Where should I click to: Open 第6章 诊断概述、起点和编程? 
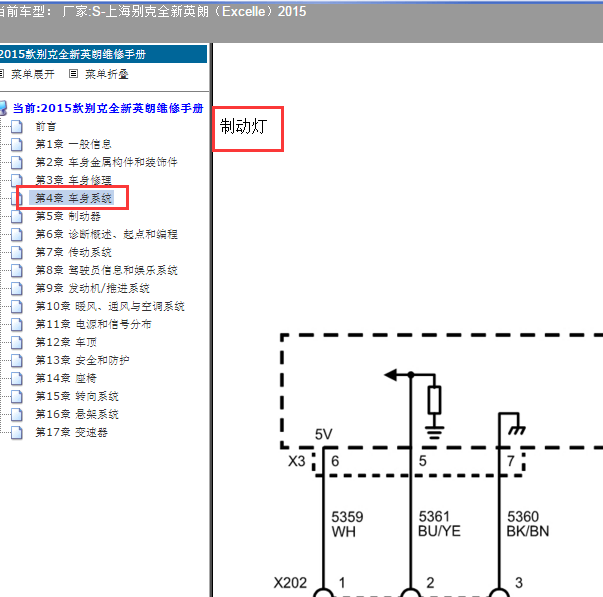click(x=106, y=234)
